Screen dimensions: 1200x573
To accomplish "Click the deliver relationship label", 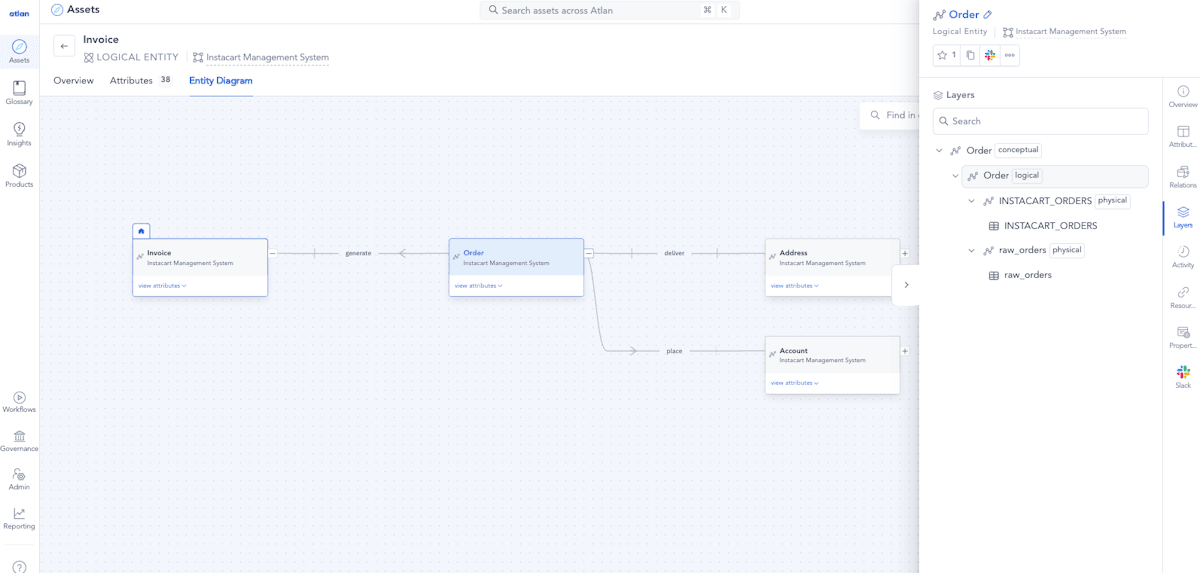I will point(674,253).
